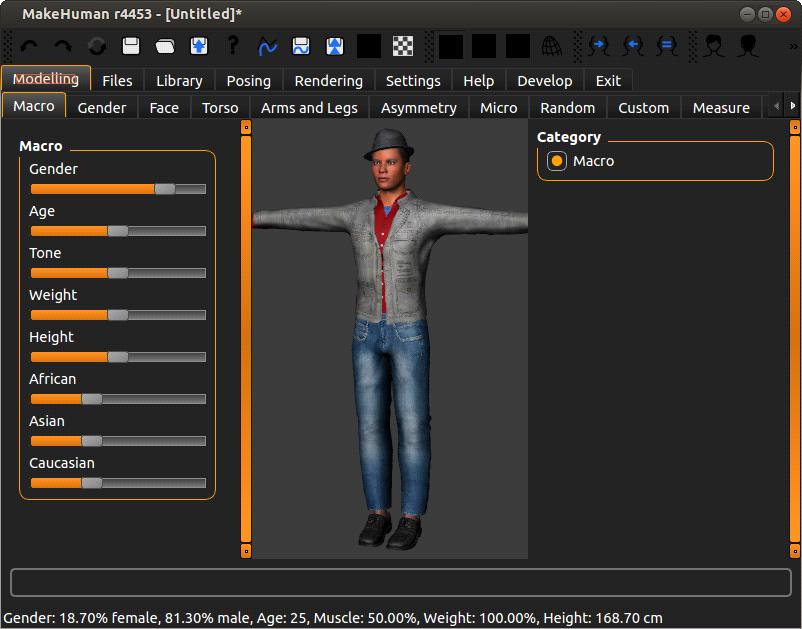Open the Arms and Legs sub-tab
This screenshot has height=629, width=802.
pyautogui.click(x=309, y=108)
